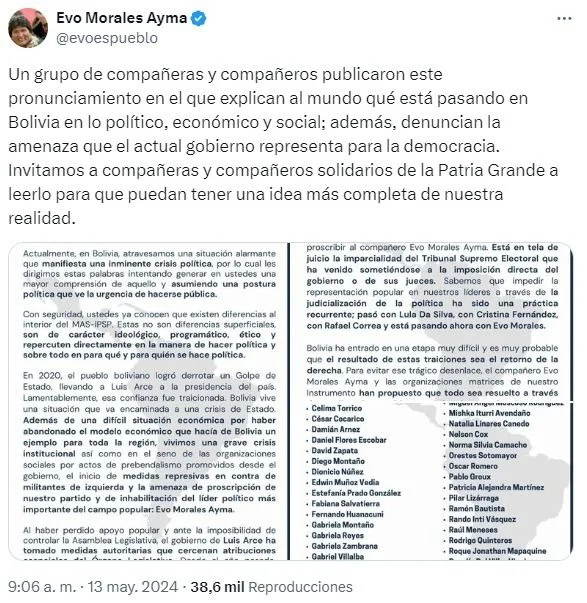Select the name Nelson Cox in the list
The width and height of the screenshot is (587, 603).
point(468,434)
